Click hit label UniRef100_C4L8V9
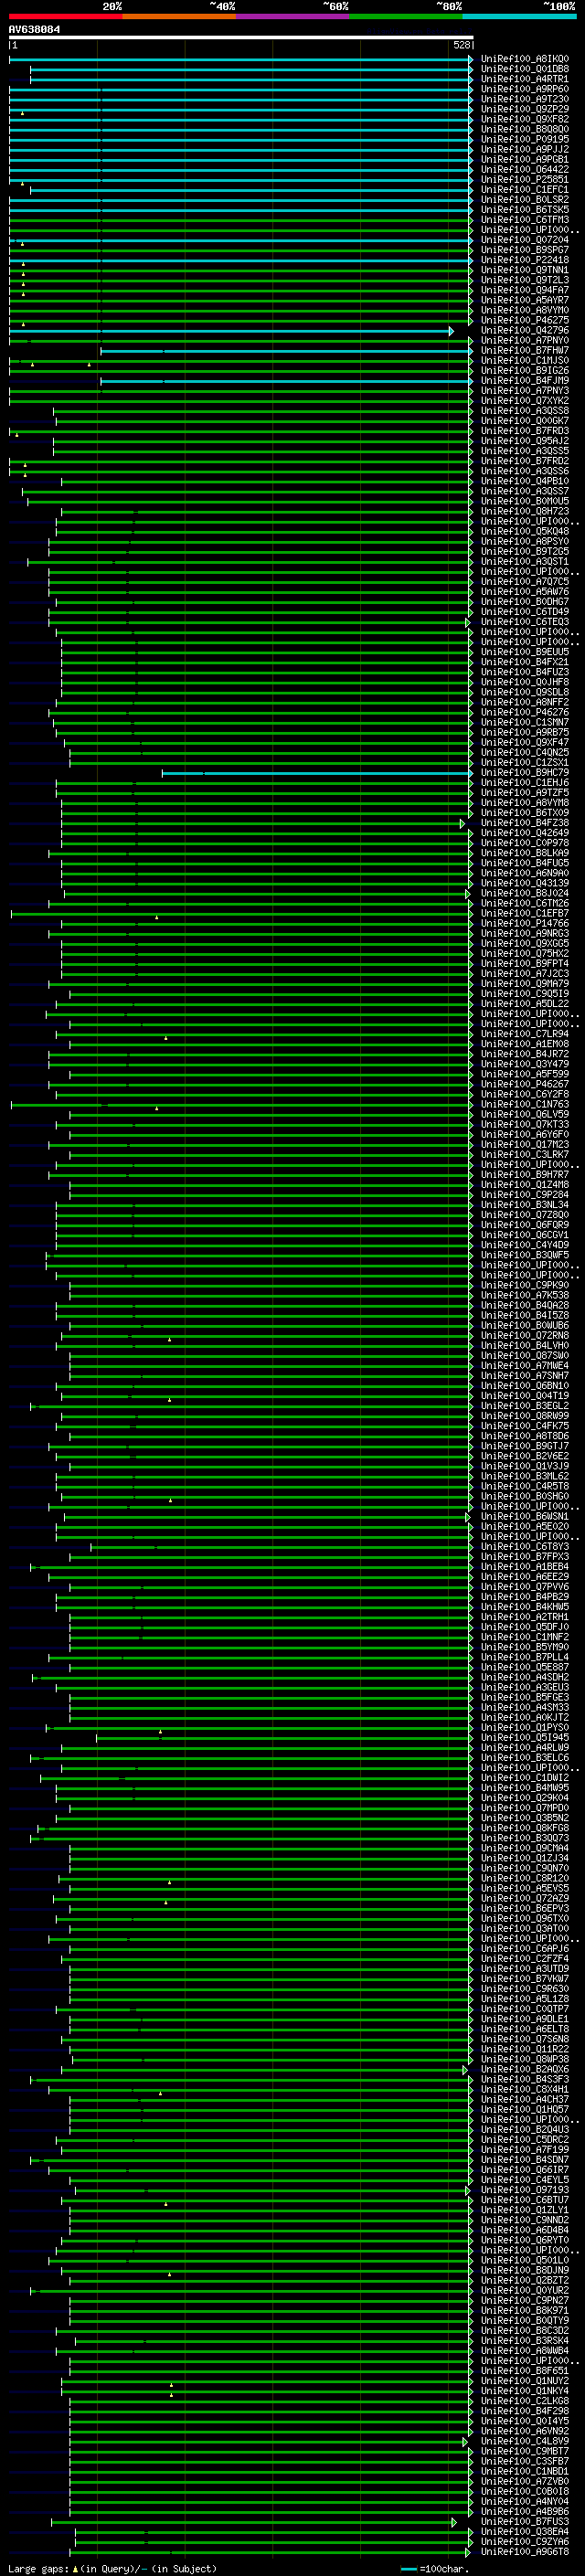585x2576 pixels. [524, 2441]
